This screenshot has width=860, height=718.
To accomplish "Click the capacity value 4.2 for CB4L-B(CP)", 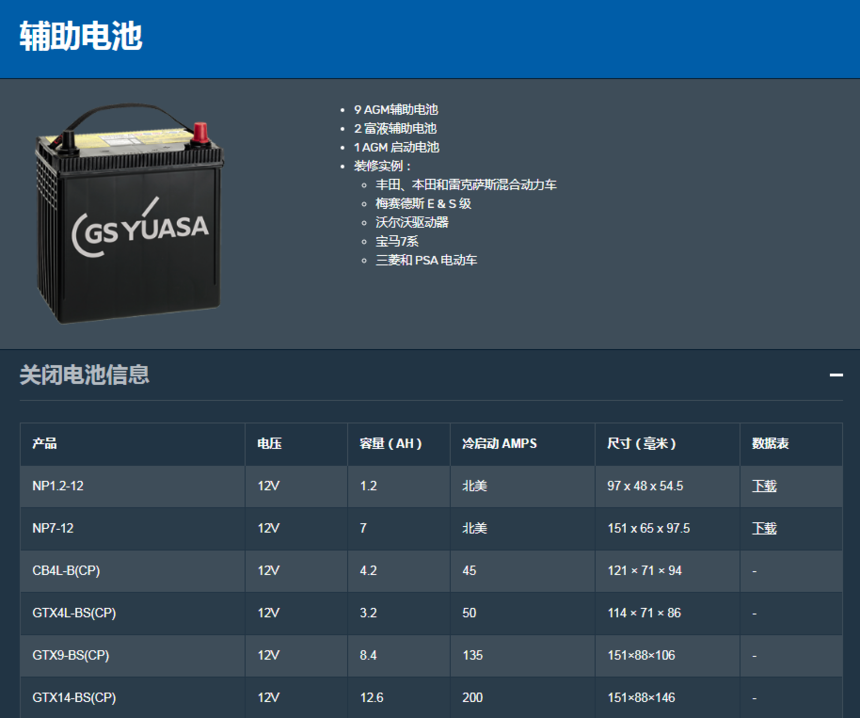I will pyautogui.click(x=369, y=570).
